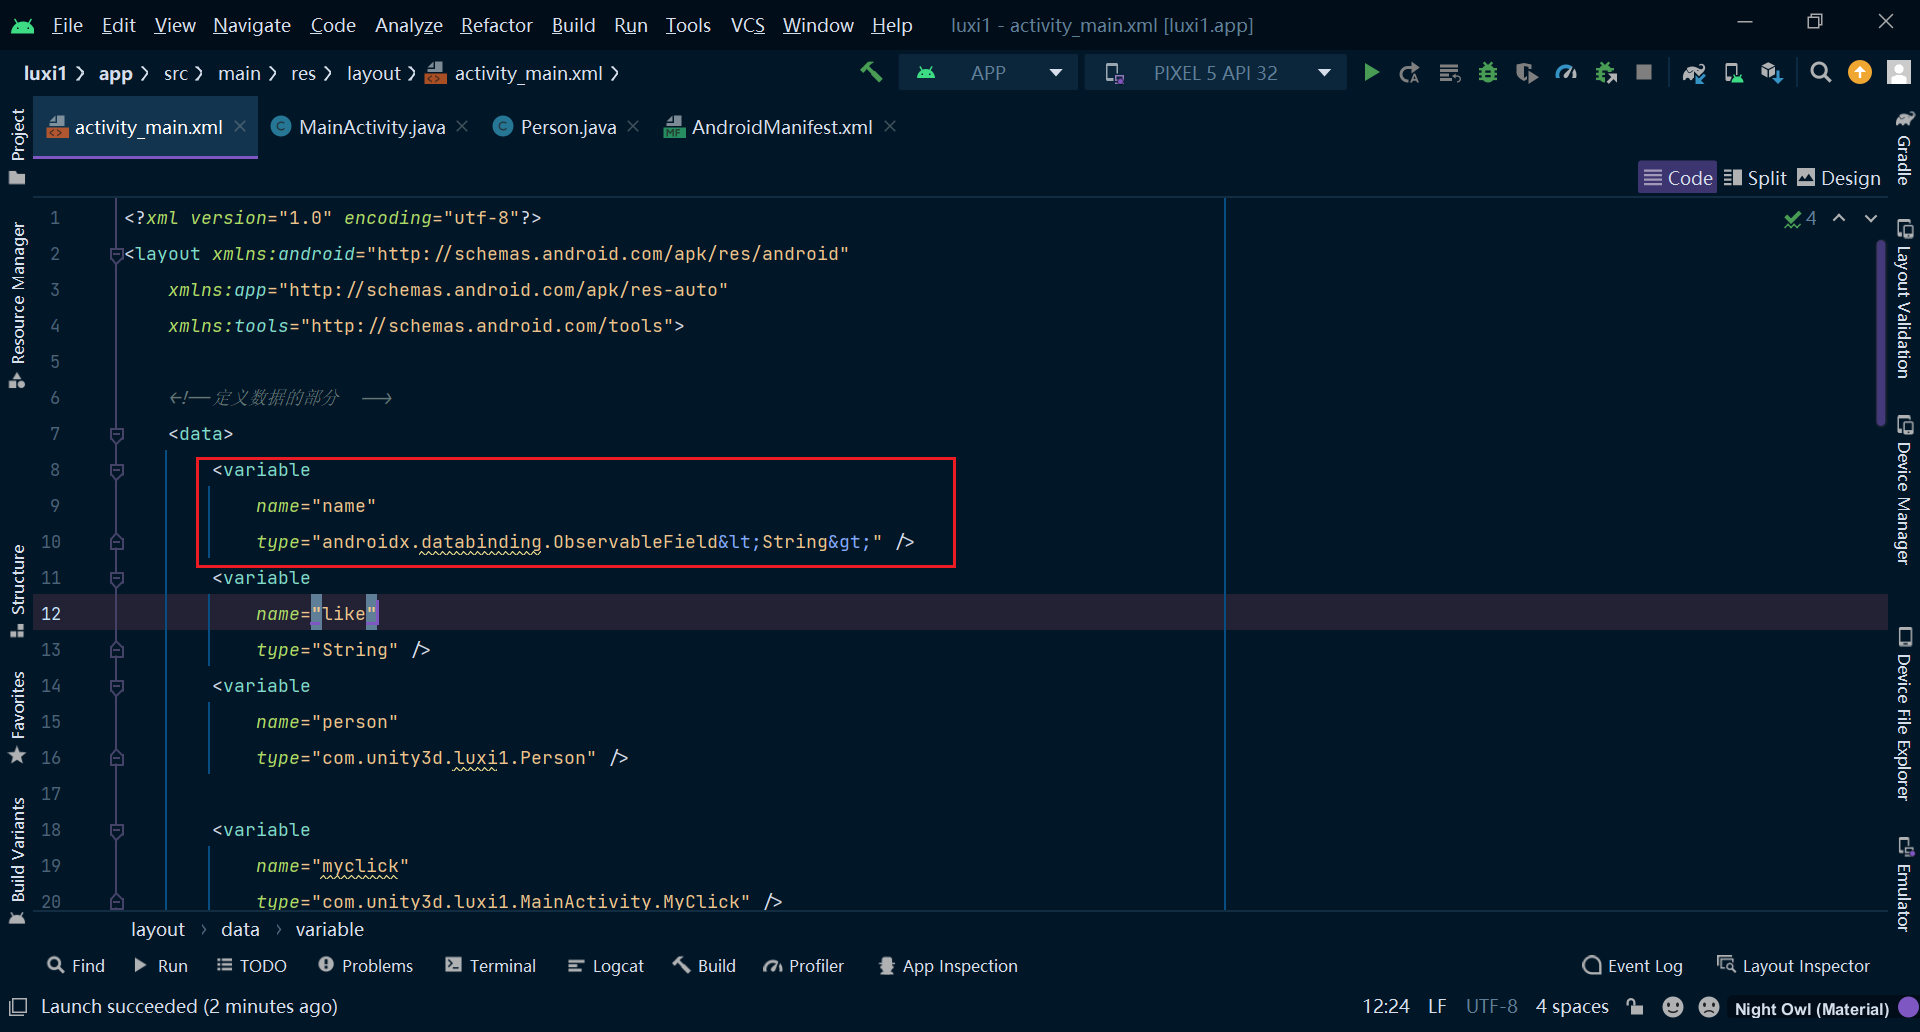Switch editor to Design view
The height and width of the screenshot is (1032, 1920).
click(x=1839, y=178)
